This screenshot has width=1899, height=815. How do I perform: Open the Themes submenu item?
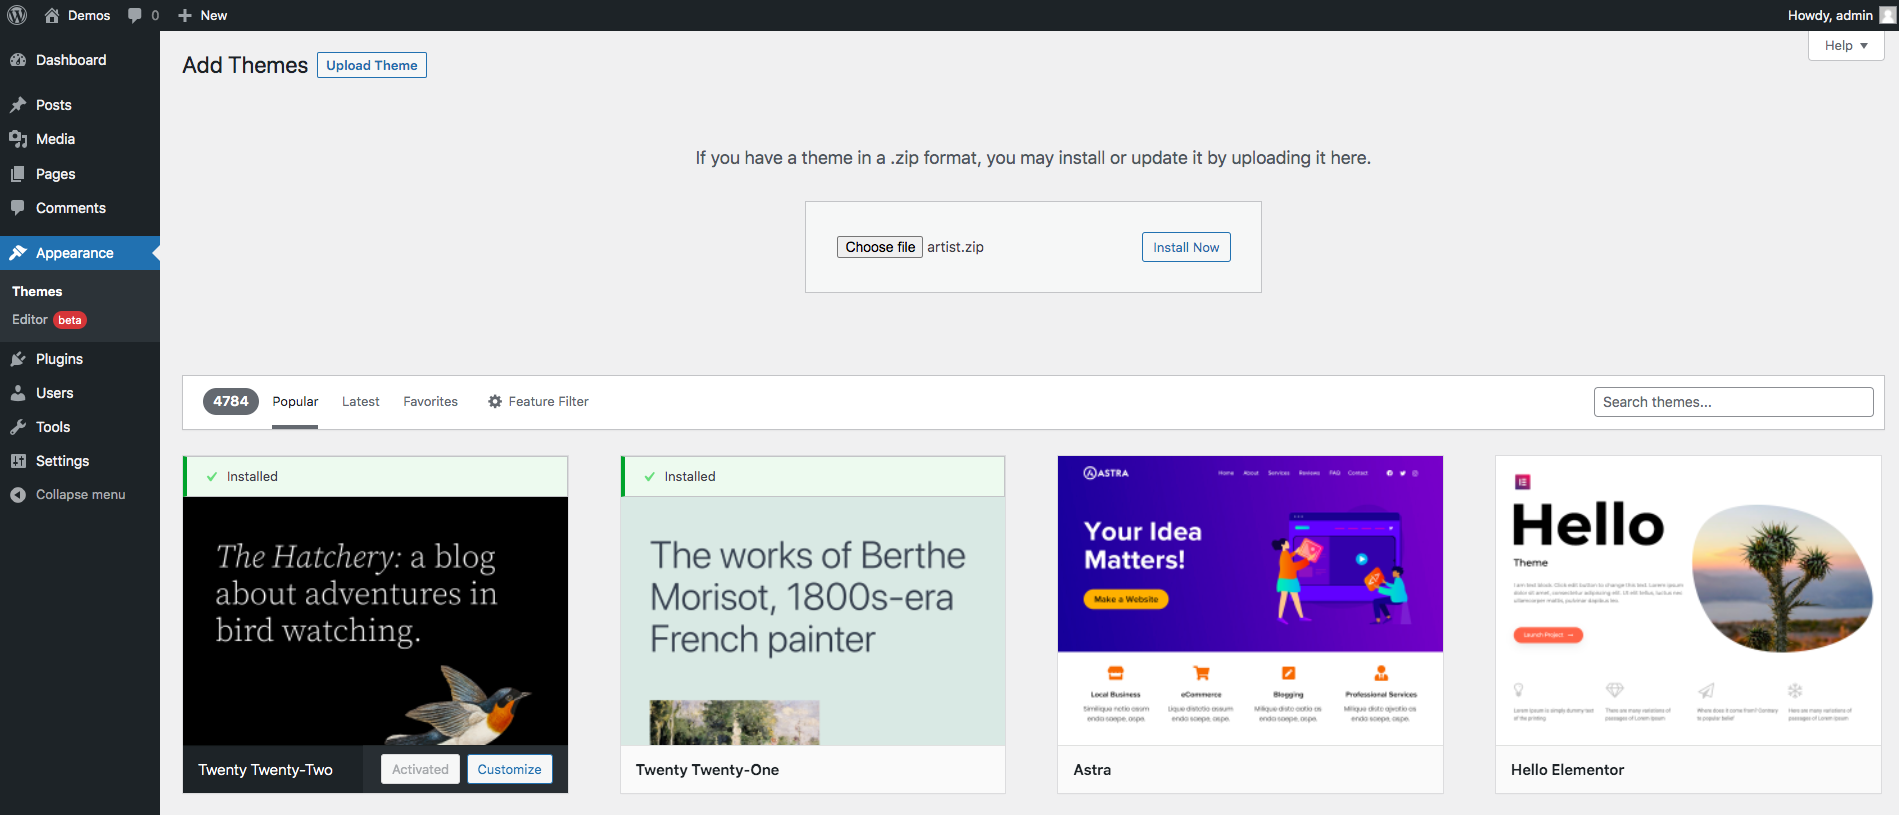pos(37,291)
